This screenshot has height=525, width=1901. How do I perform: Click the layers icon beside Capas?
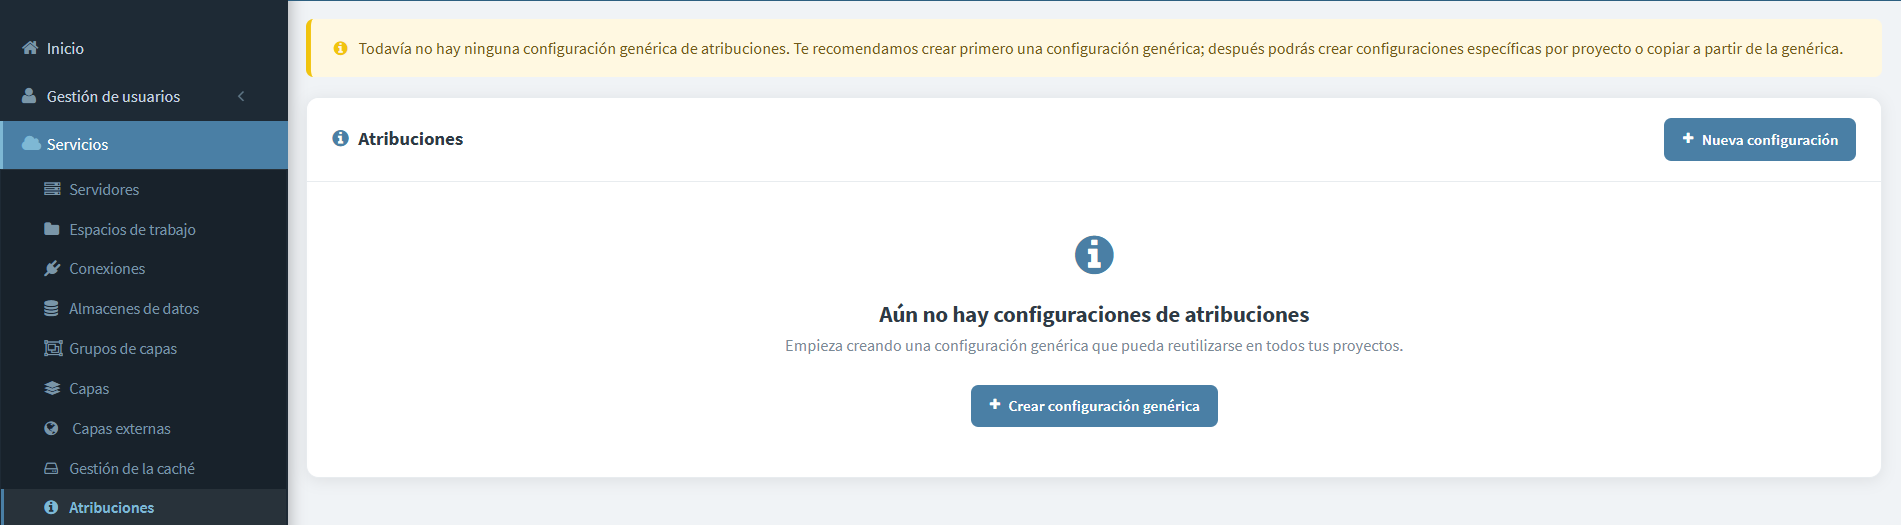coord(52,388)
